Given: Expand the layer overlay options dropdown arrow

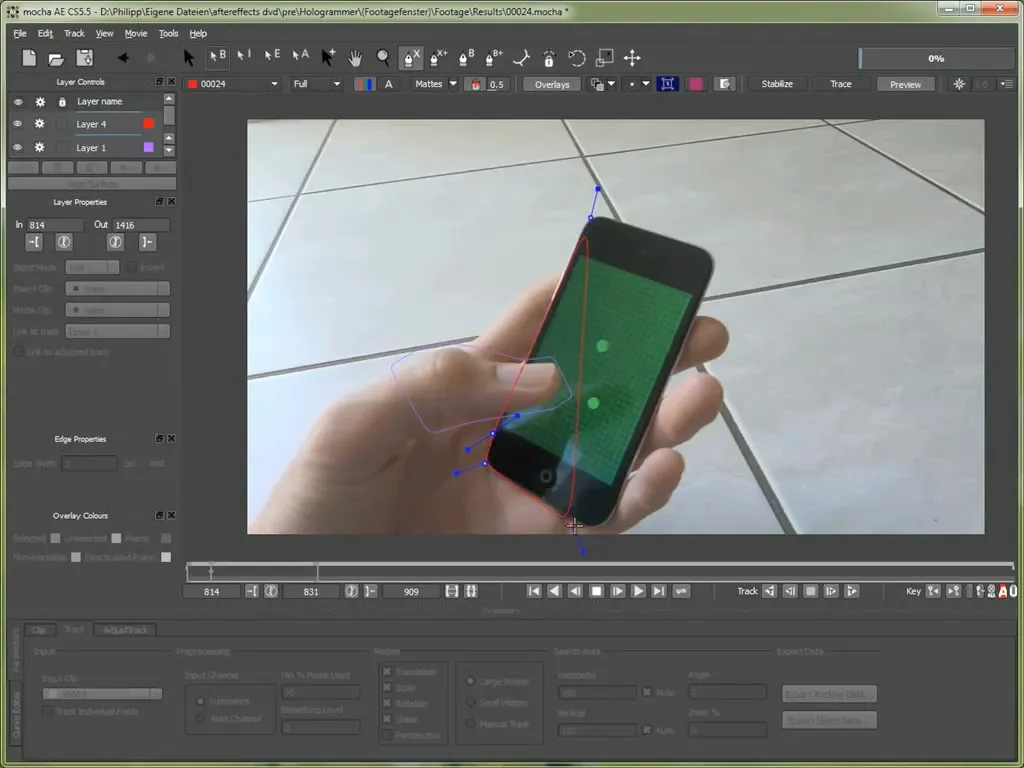Looking at the screenshot, I should 611,84.
